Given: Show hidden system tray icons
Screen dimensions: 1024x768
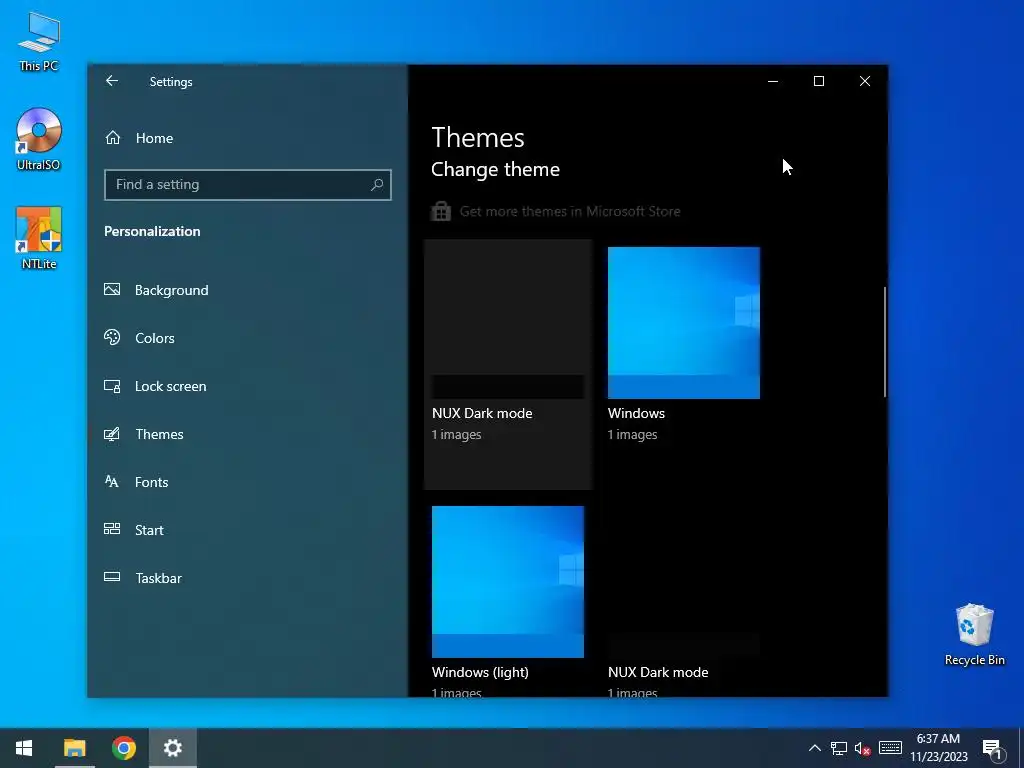Looking at the screenshot, I should (814, 748).
